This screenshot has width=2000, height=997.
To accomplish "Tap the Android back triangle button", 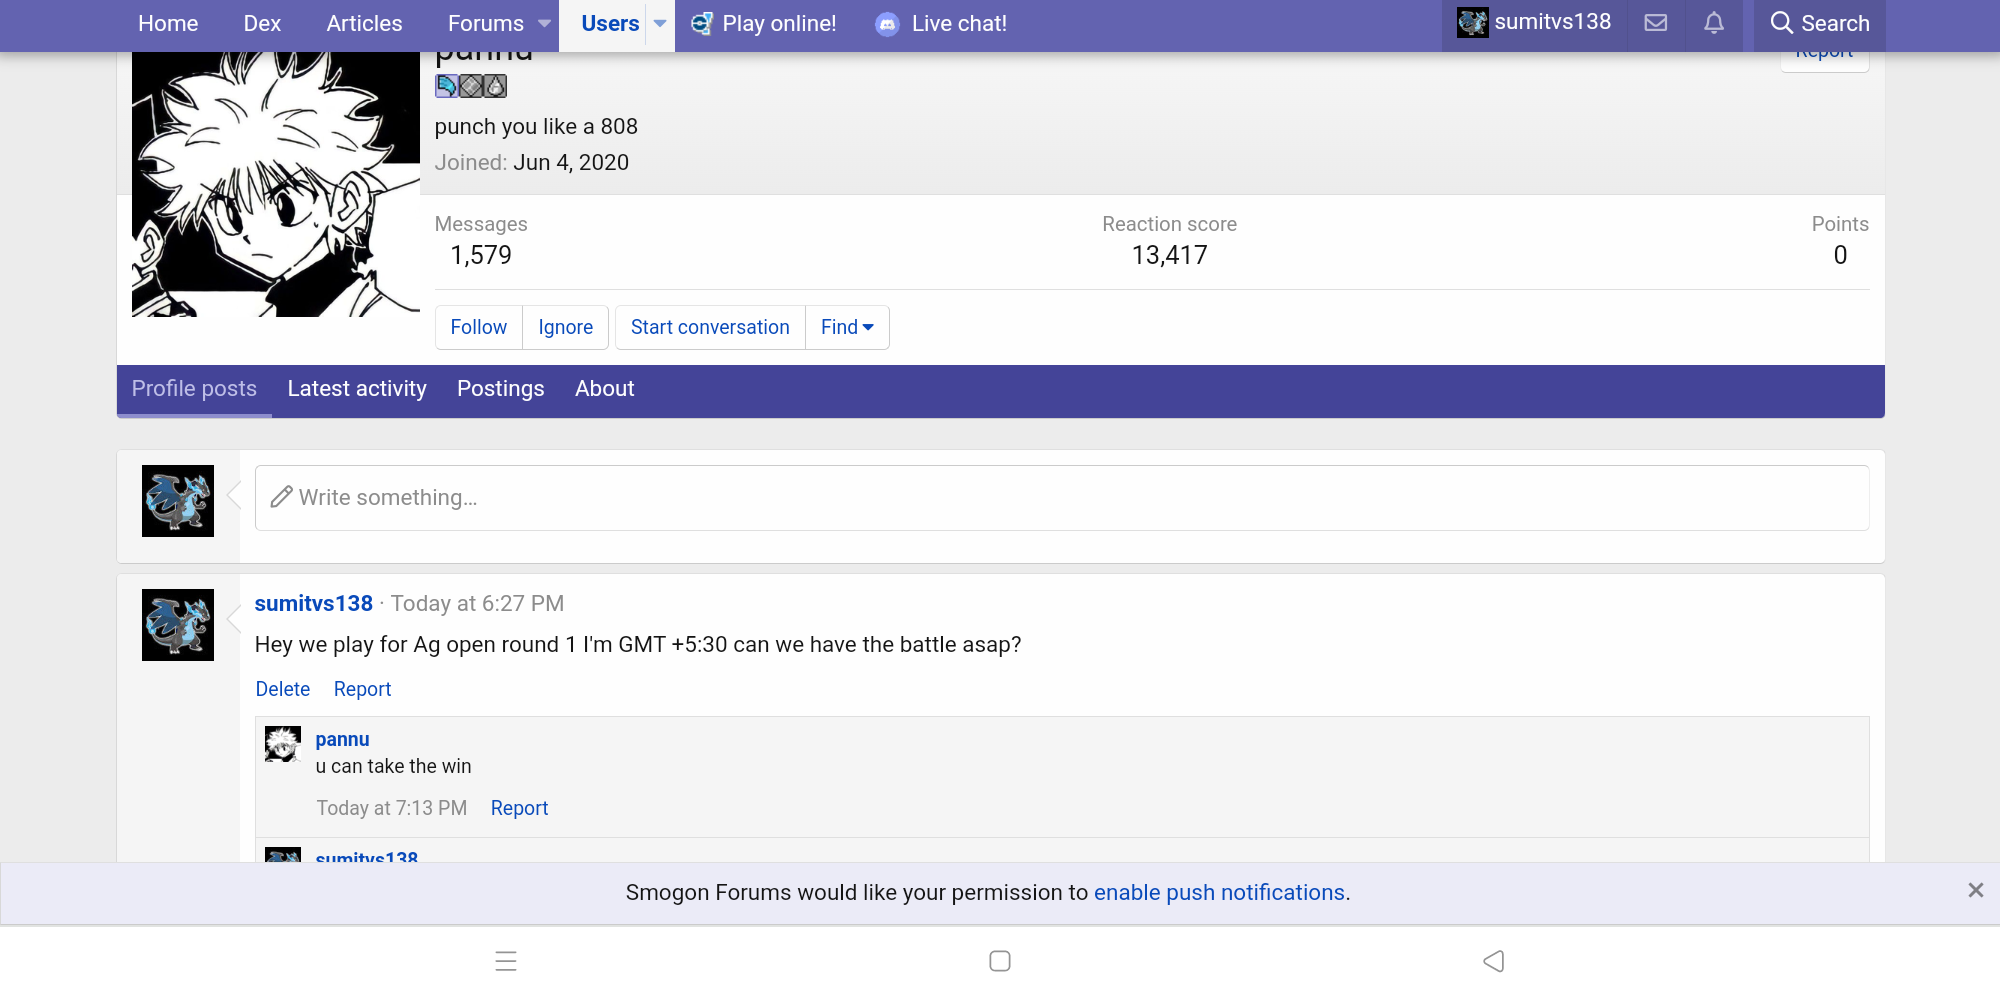I will click(1493, 961).
